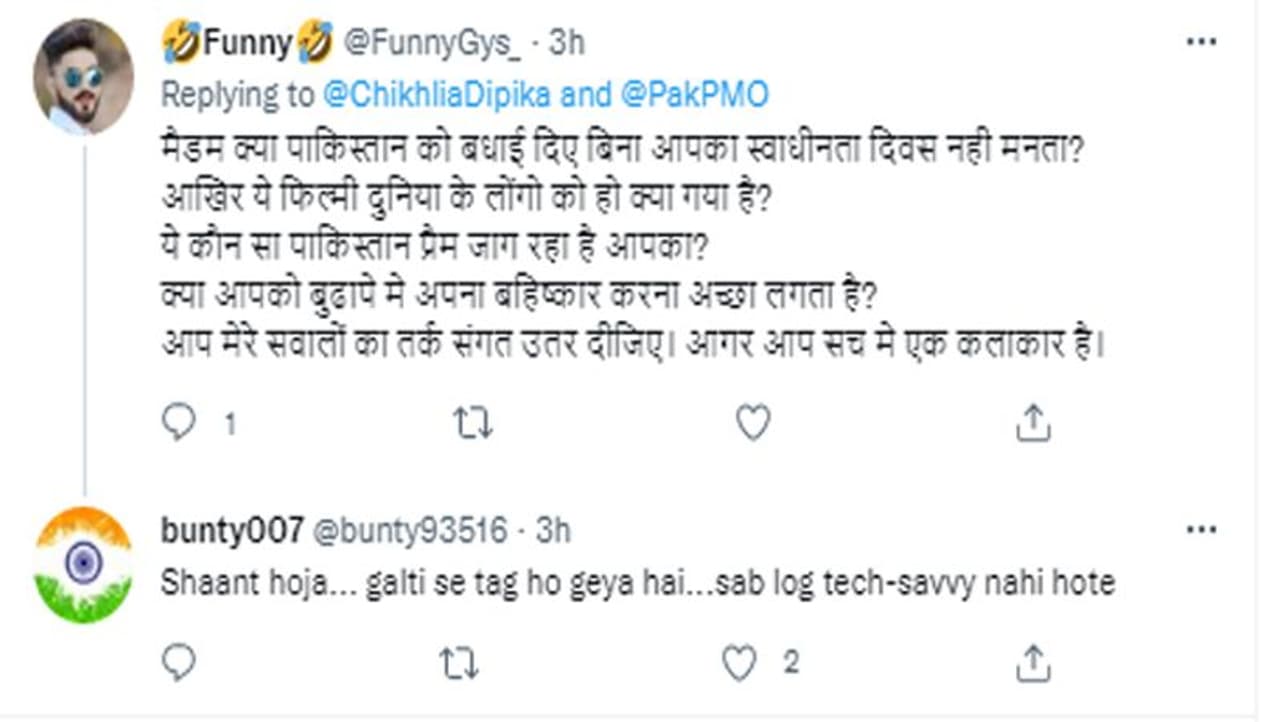This screenshot has height=722, width=1280.
Task: Like the FunnyGys_ tweet
Action: point(753,424)
